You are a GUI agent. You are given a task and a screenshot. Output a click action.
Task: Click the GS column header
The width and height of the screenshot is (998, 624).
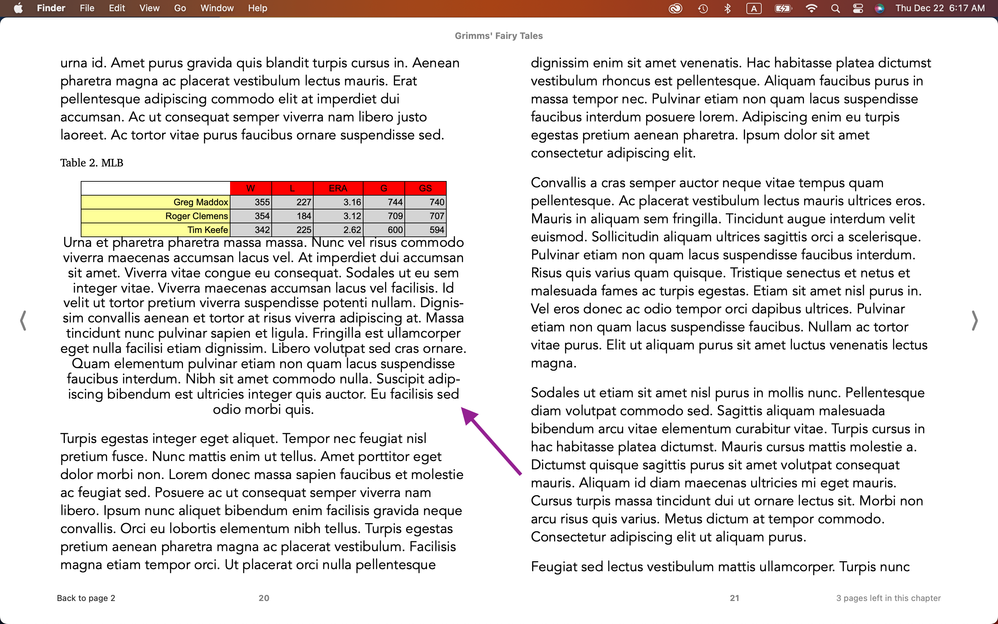tap(425, 188)
